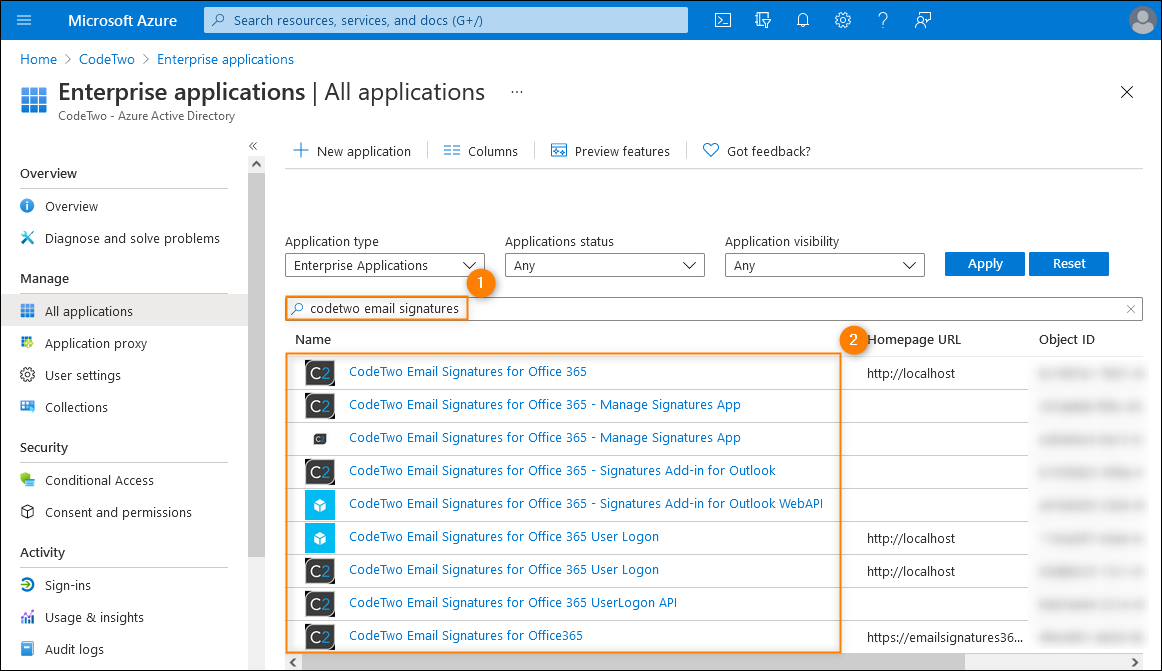Open User Logon link beside the C2 logo
This screenshot has width=1162, height=671.
504,569
